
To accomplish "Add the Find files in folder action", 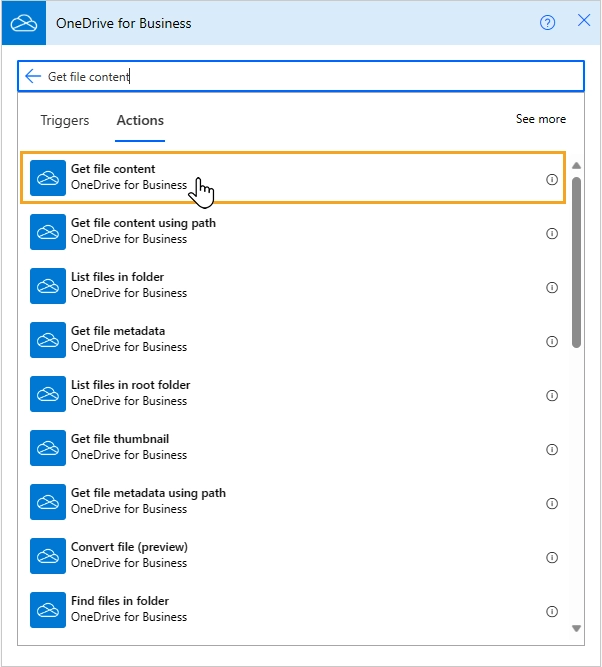I will [x=293, y=610].
